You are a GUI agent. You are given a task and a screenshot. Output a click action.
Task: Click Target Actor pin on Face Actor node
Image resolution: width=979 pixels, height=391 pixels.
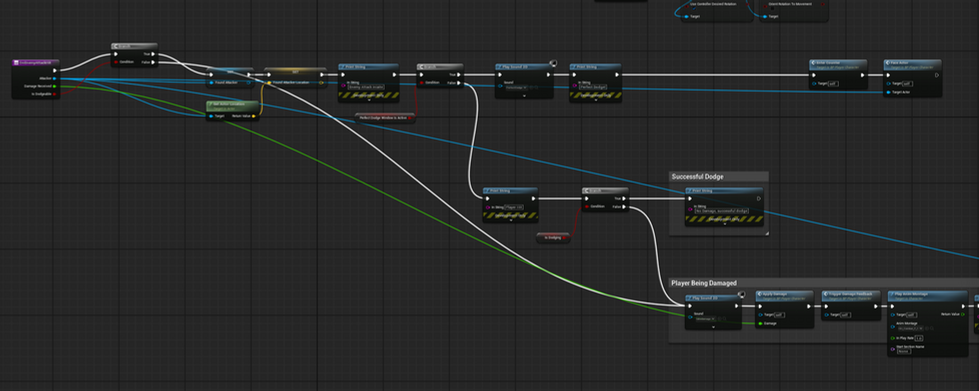tap(888, 92)
